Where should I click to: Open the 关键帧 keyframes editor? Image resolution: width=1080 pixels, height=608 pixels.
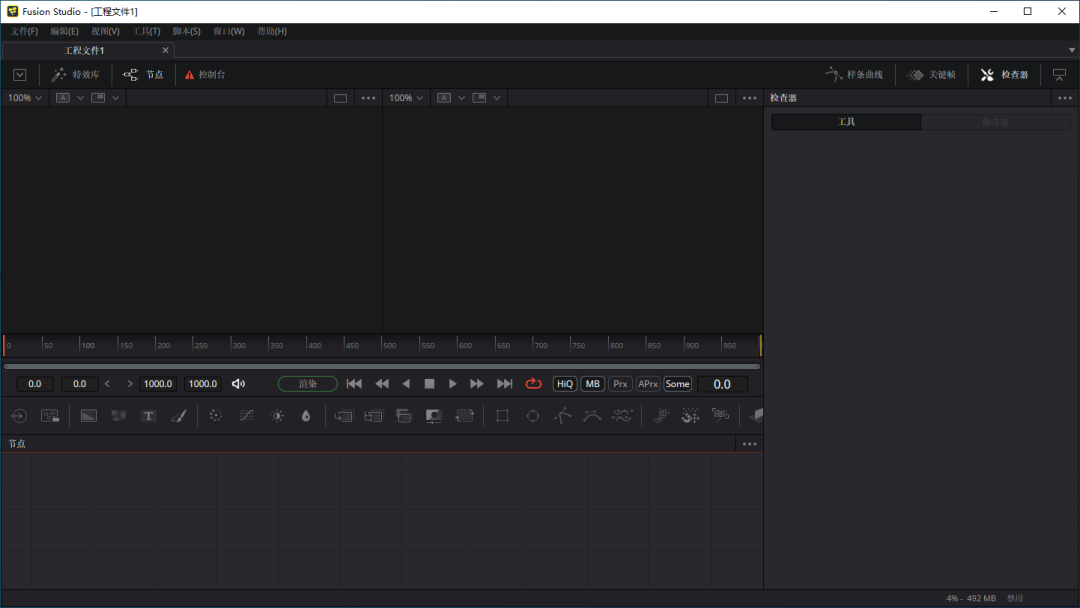[x=931, y=74]
